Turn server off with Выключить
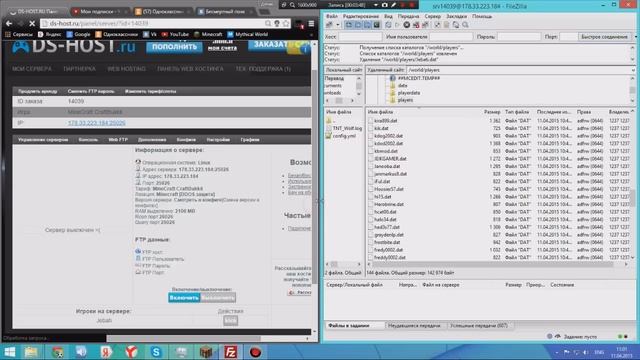 (218, 298)
